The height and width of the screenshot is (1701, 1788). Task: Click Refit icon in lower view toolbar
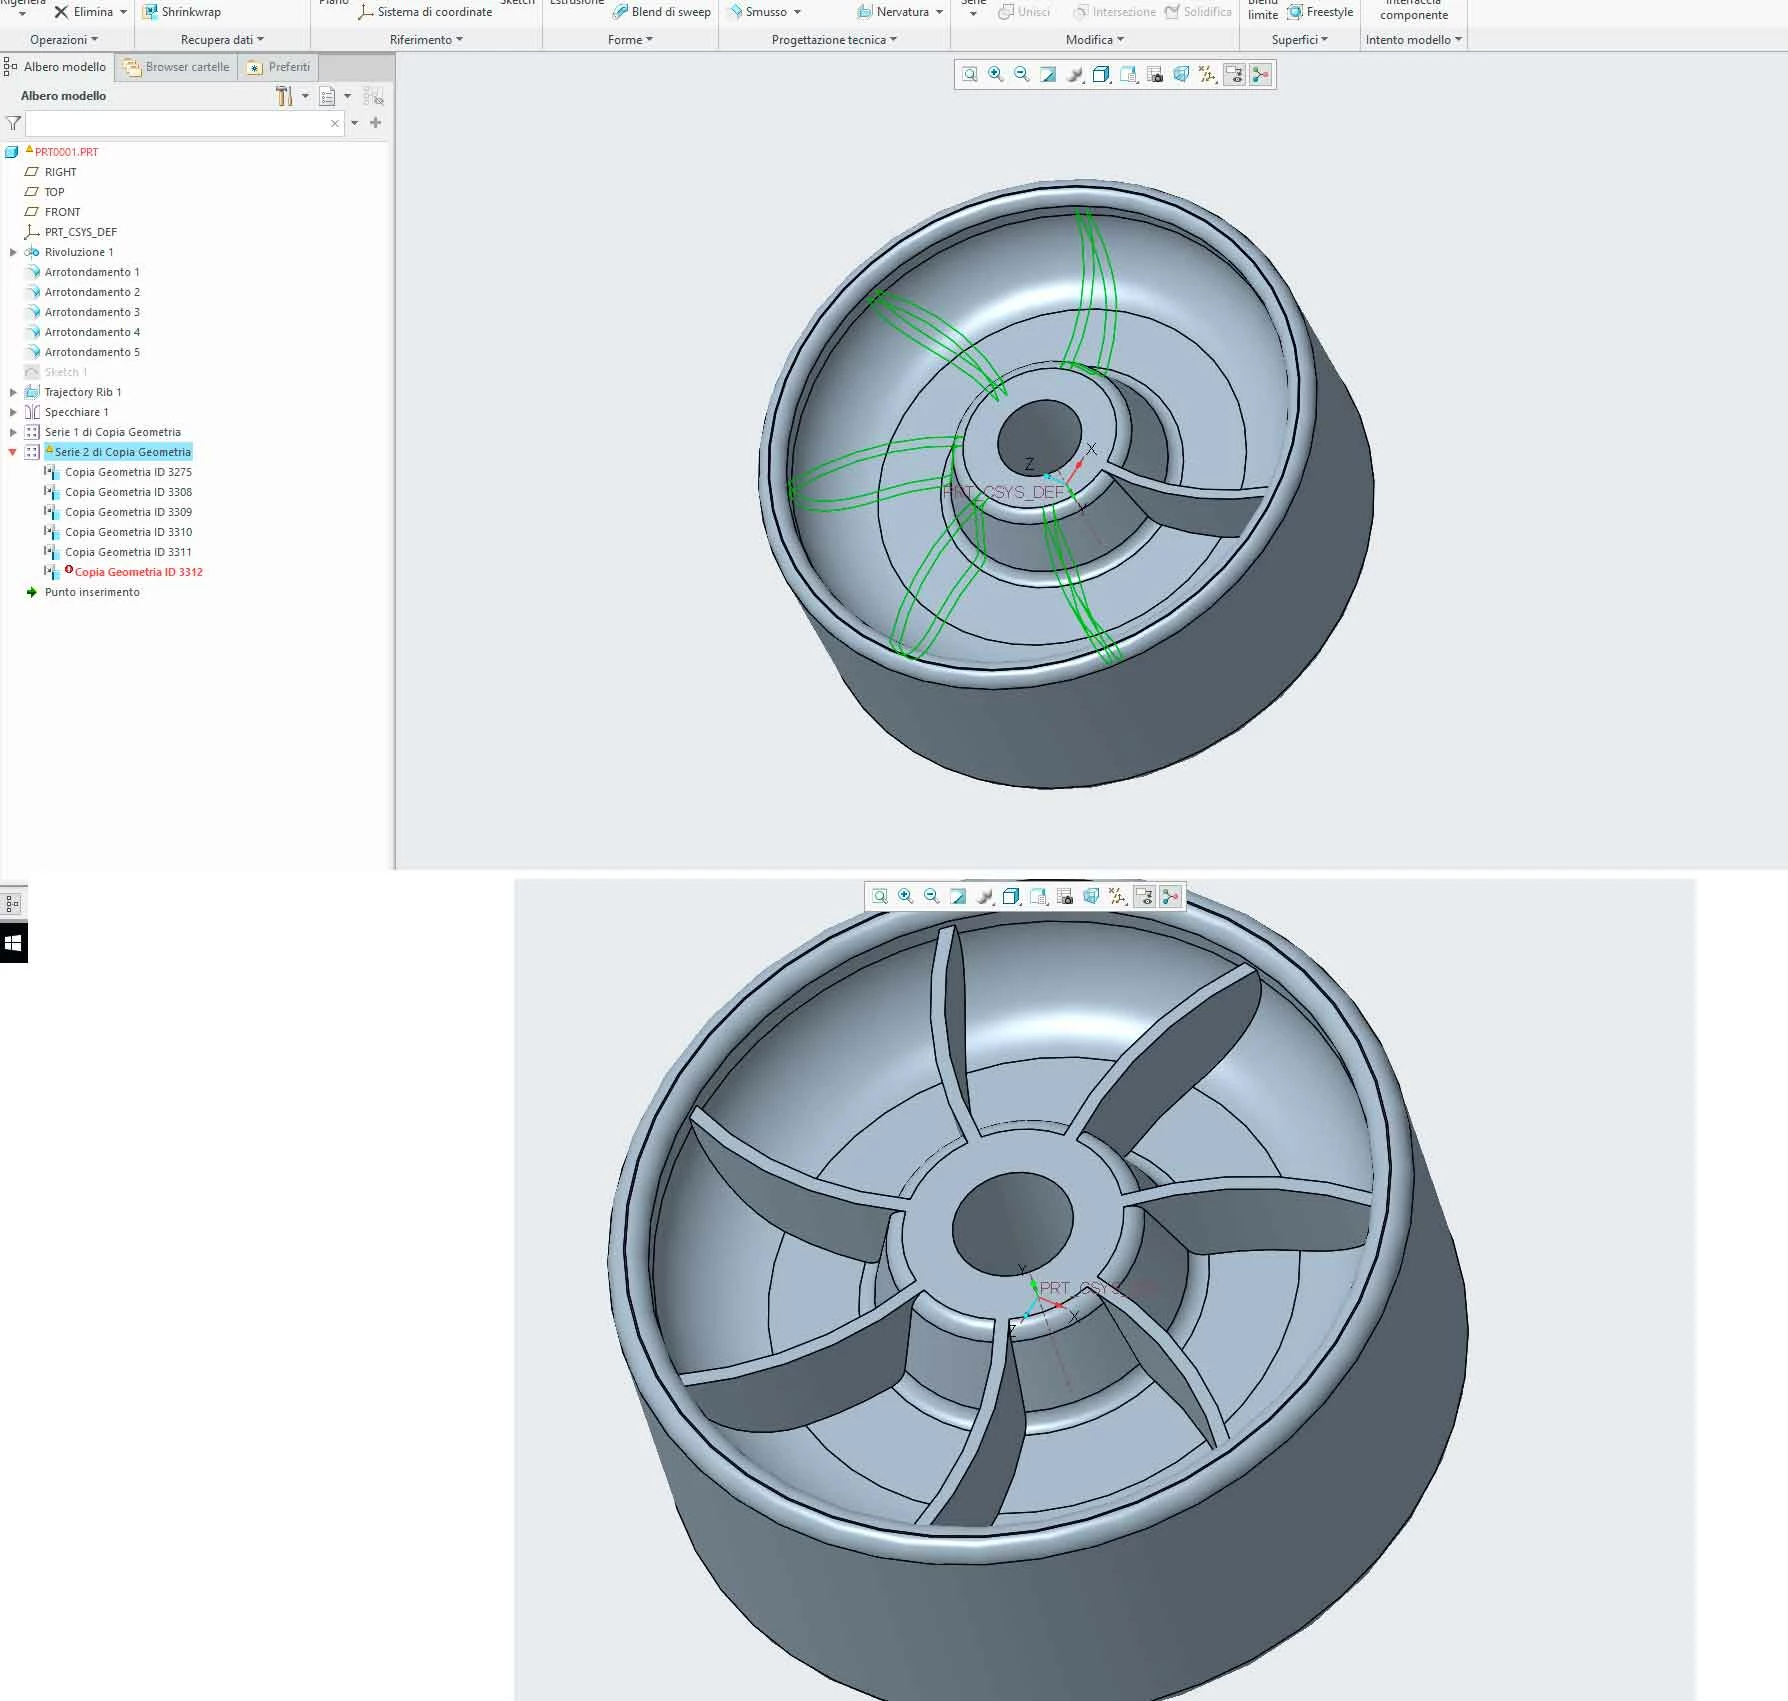click(x=880, y=897)
